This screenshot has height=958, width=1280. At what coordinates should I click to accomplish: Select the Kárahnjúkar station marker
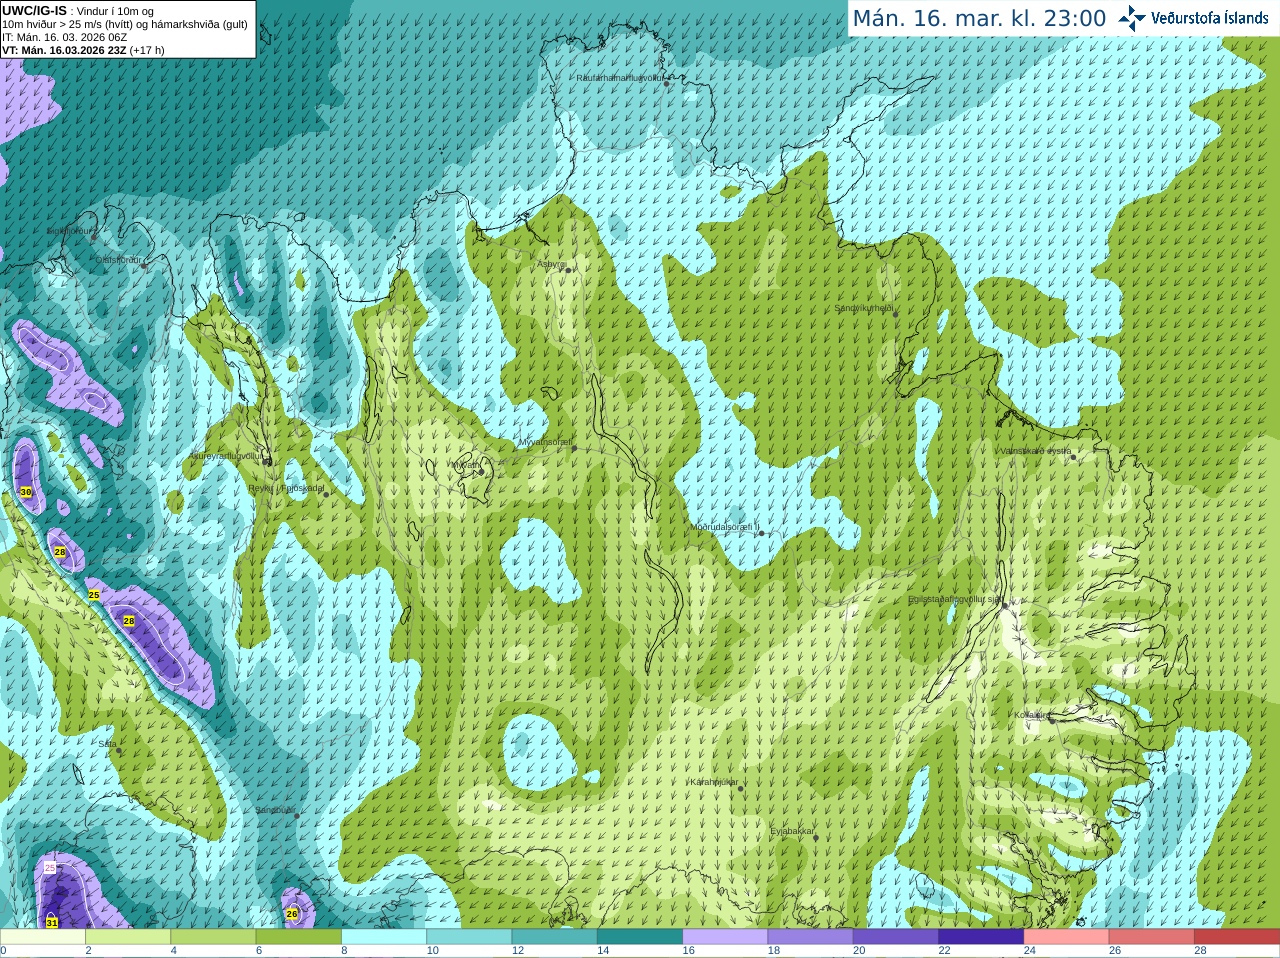pos(741,788)
